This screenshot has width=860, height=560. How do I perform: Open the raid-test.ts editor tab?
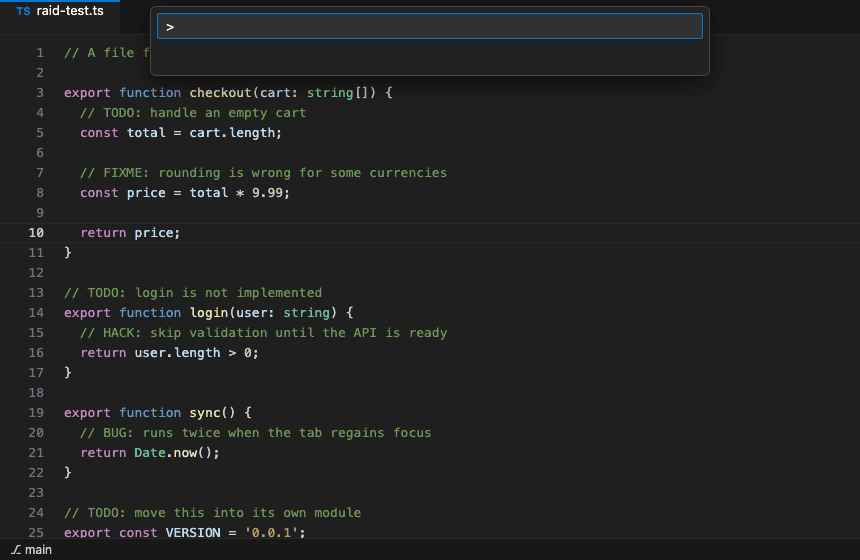click(60, 11)
